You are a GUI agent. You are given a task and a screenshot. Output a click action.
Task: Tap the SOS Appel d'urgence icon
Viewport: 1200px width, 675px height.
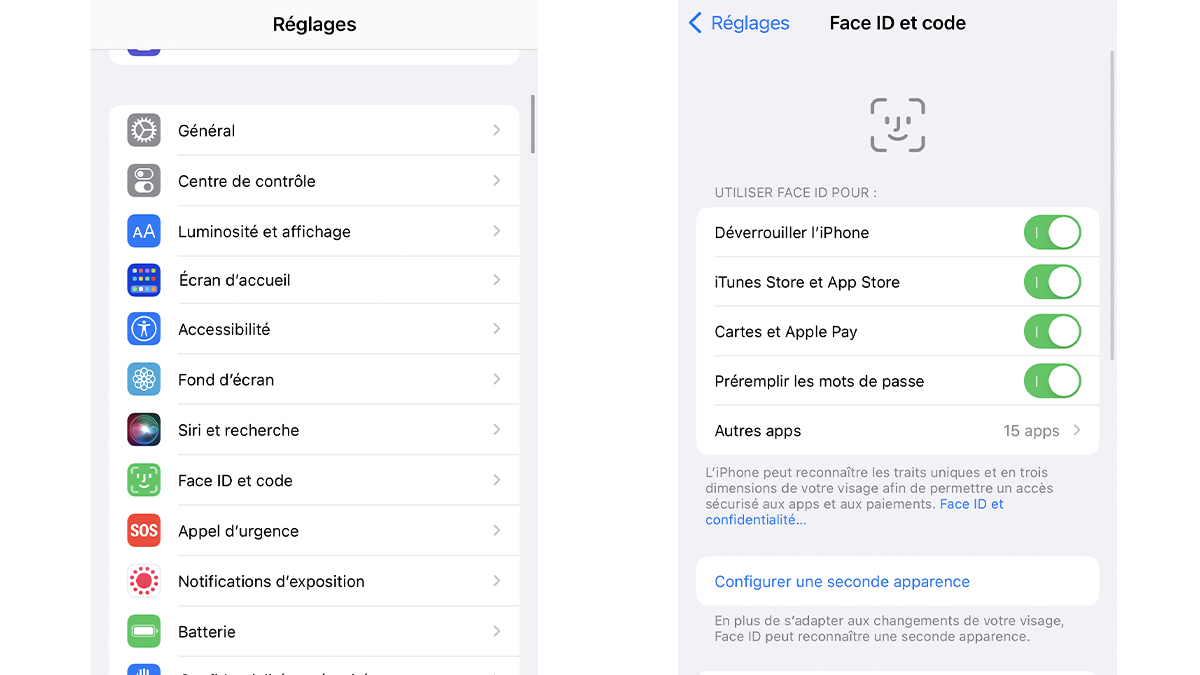coord(144,531)
